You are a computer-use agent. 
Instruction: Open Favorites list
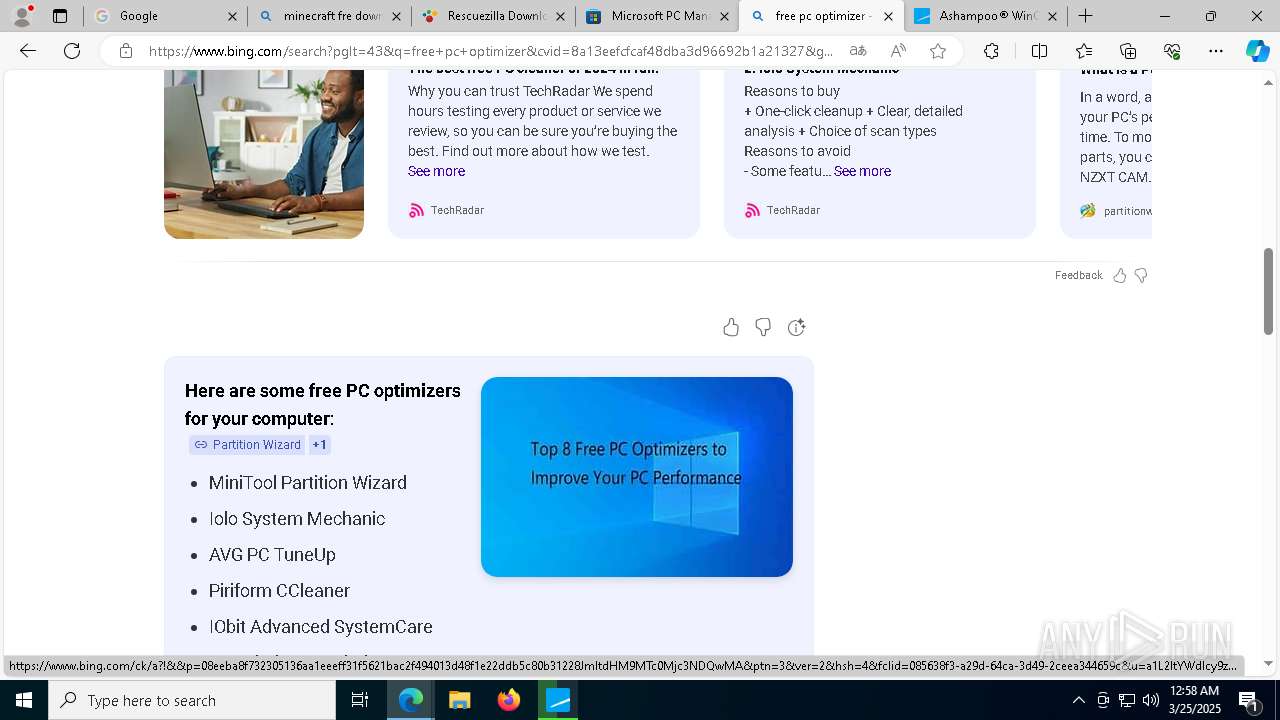[1084, 51]
